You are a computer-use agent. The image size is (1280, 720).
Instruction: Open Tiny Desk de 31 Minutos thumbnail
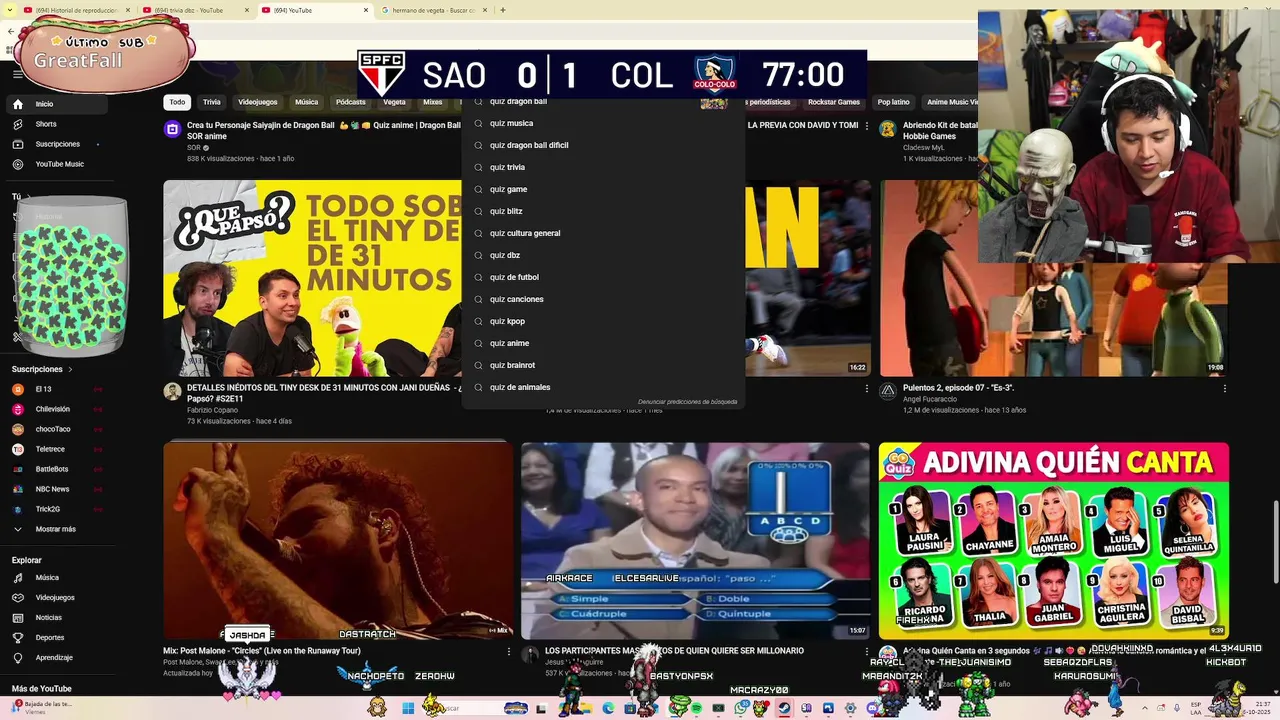click(312, 278)
